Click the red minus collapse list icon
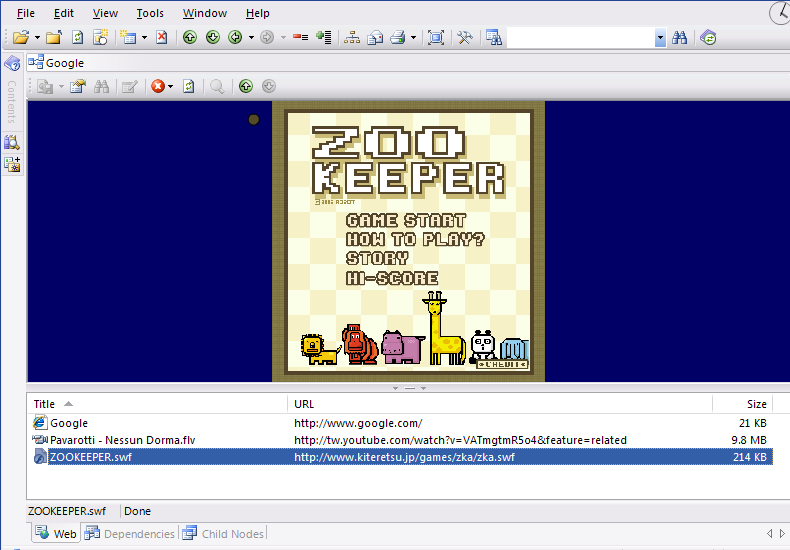The height and width of the screenshot is (550, 790). coord(300,37)
